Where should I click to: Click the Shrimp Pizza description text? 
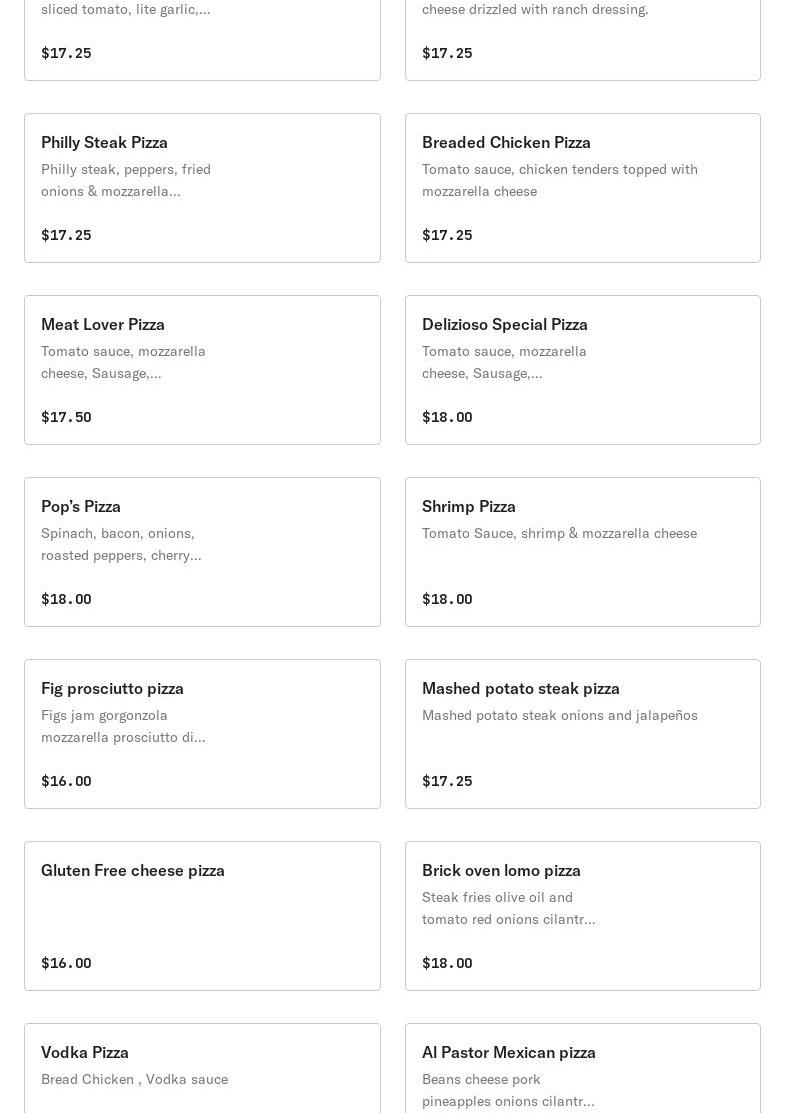tap(559, 533)
